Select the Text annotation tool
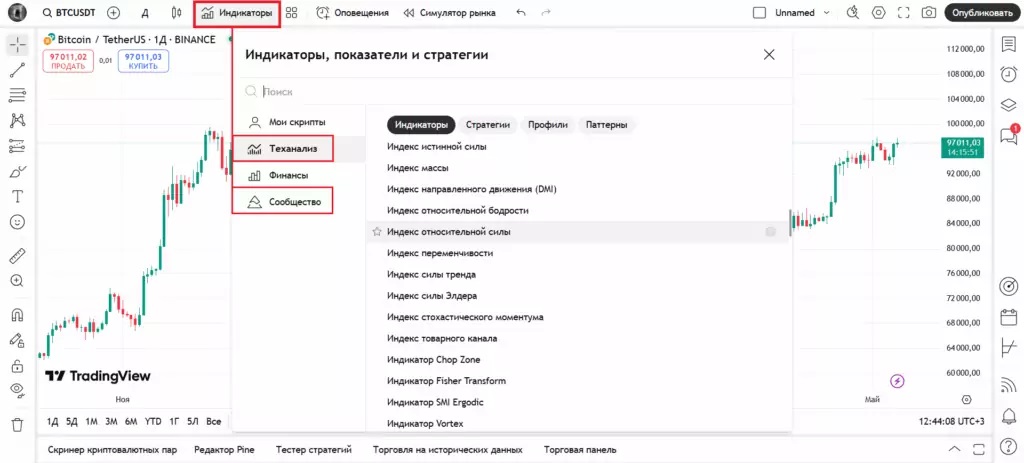 [18, 197]
